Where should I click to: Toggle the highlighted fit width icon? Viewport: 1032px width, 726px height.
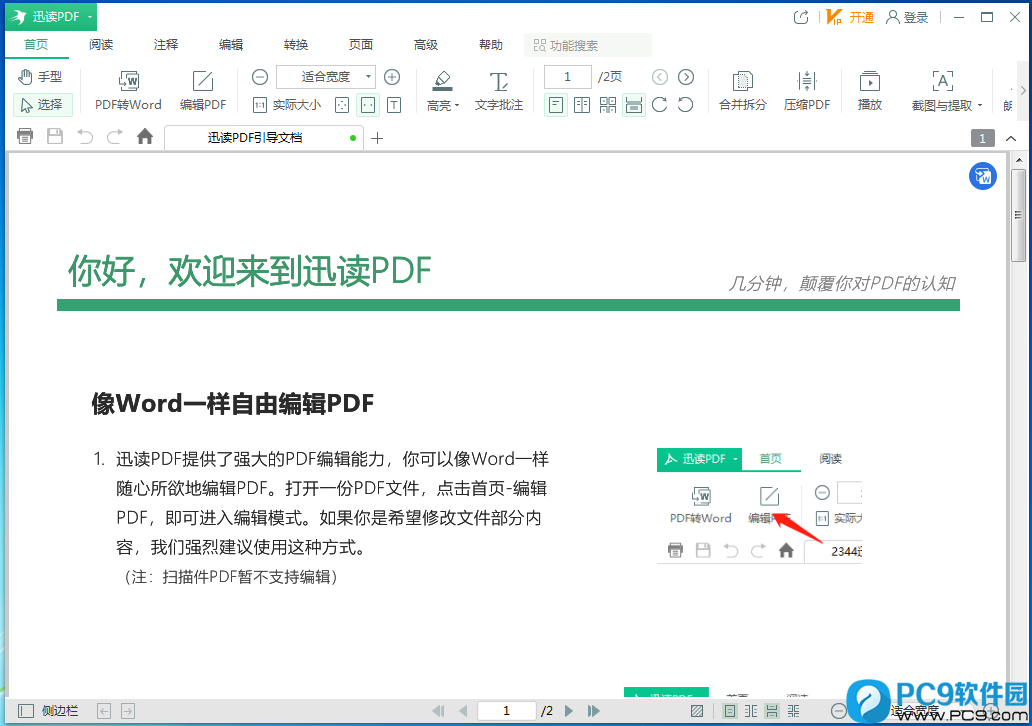coord(368,105)
